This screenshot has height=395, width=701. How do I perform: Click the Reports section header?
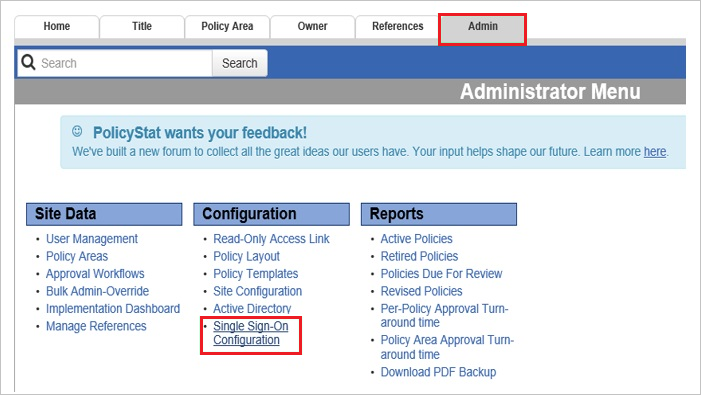pos(439,214)
